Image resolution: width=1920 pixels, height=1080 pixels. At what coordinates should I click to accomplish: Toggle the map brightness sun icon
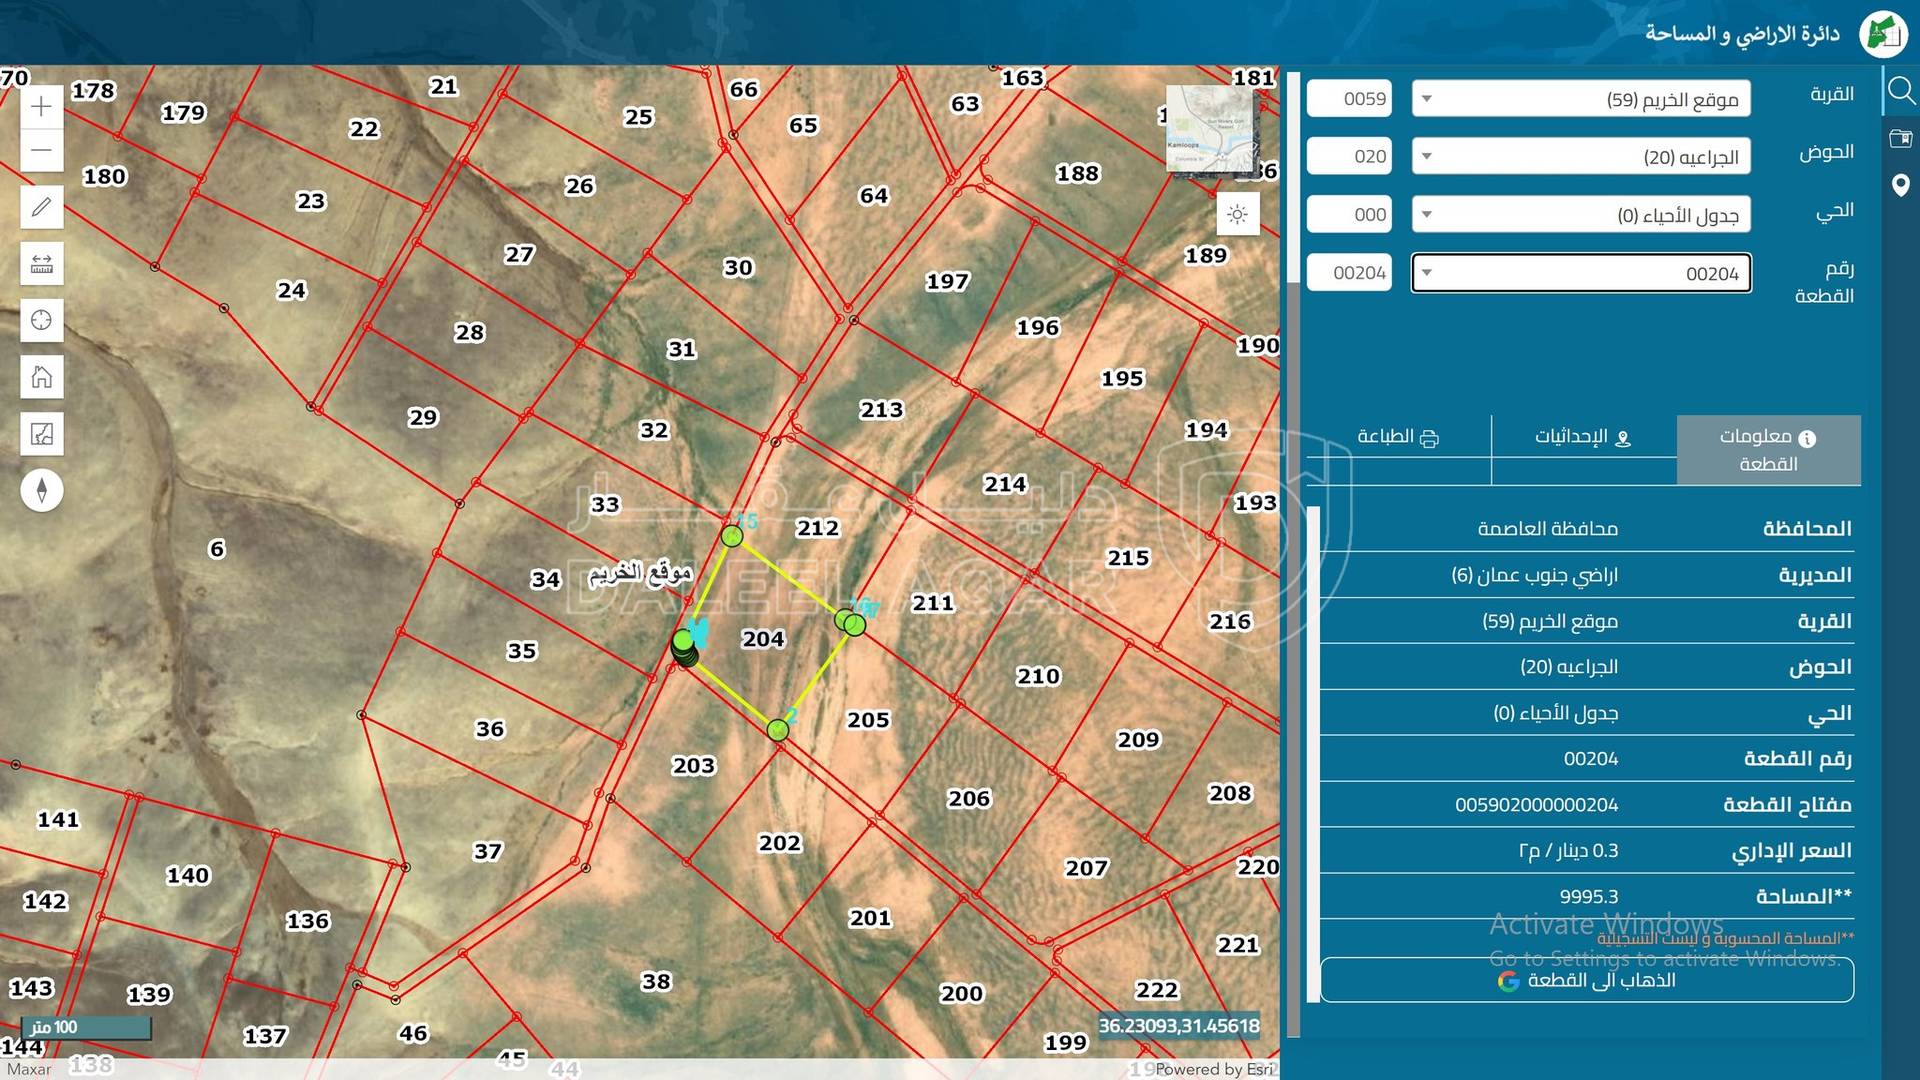[1237, 214]
